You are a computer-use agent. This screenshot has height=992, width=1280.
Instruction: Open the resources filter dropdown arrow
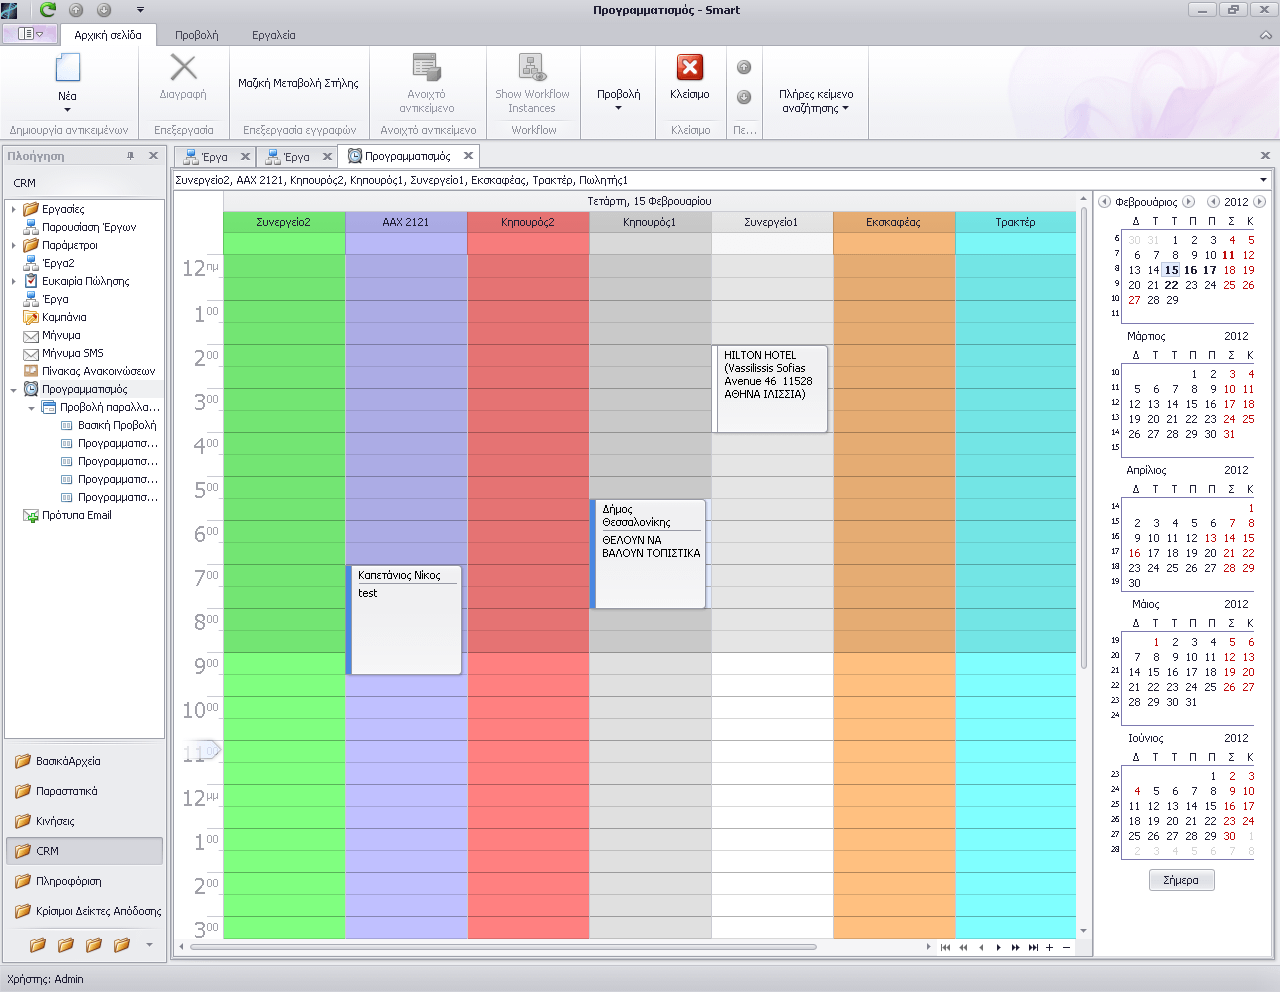click(x=1263, y=180)
